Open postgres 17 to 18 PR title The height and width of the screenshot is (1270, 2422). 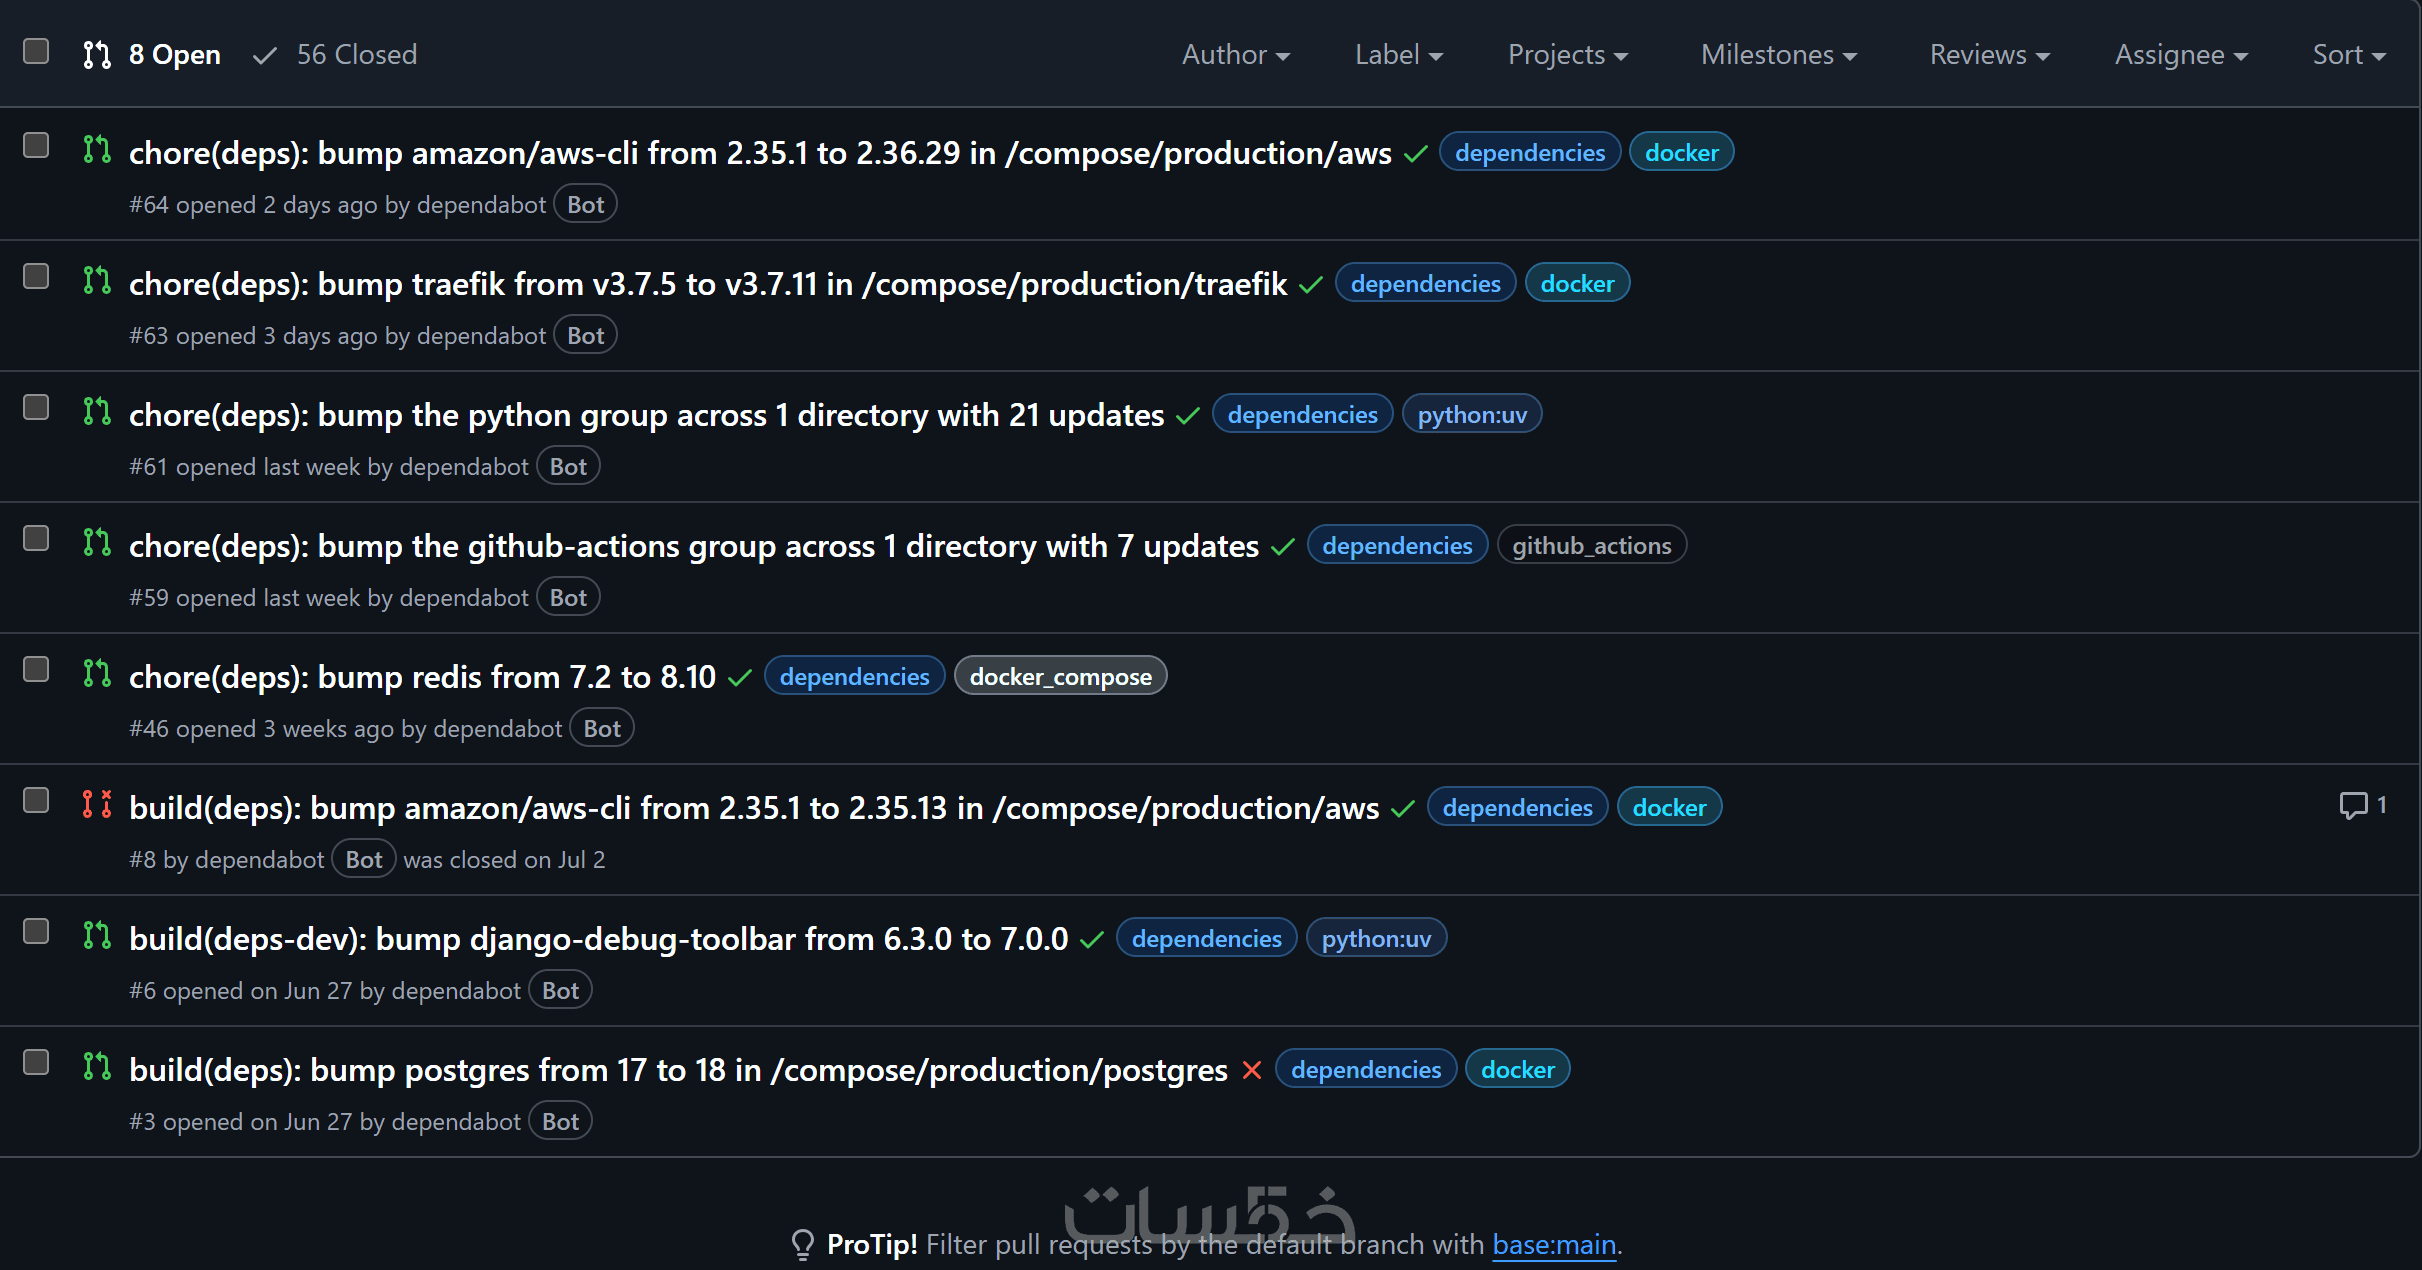point(678,1070)
